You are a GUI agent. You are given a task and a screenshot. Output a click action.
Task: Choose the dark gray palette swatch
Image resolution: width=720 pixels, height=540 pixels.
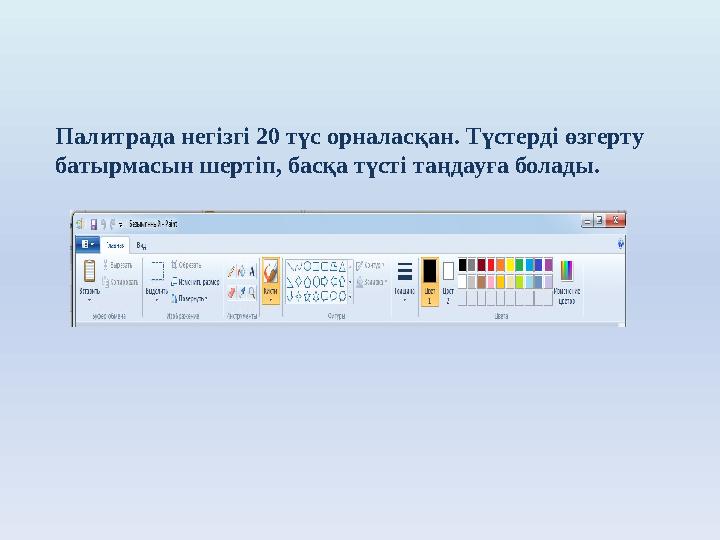click(x=472, y=265)
